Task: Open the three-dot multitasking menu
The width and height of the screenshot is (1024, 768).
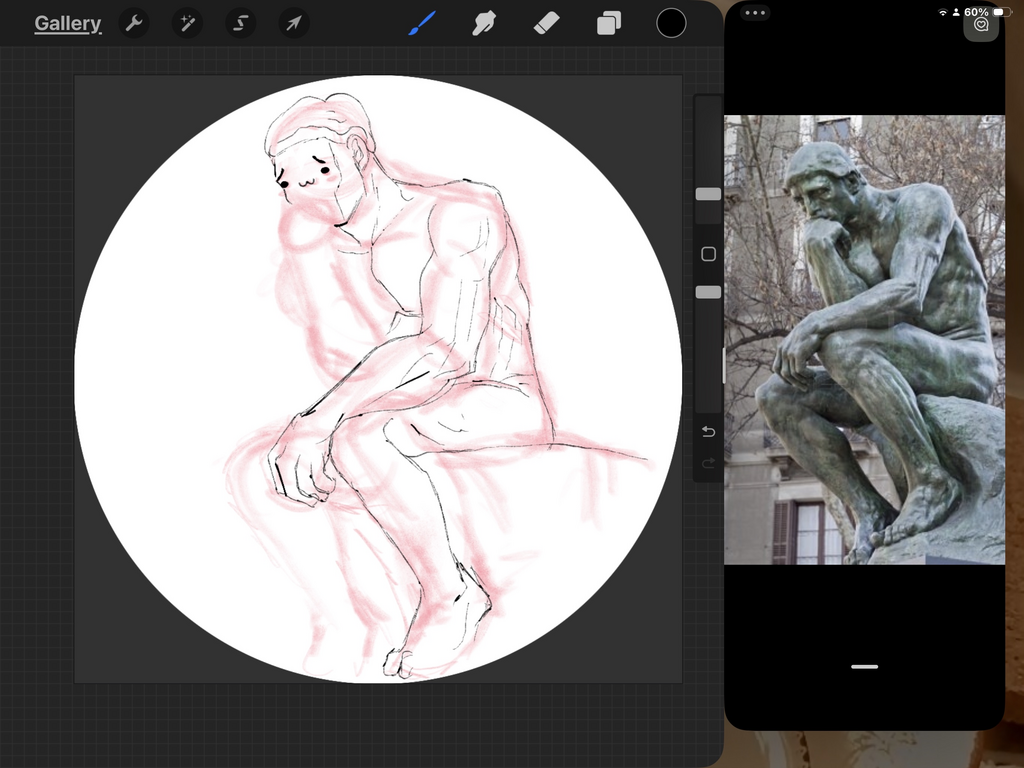Action: click(x=755, y=13)
